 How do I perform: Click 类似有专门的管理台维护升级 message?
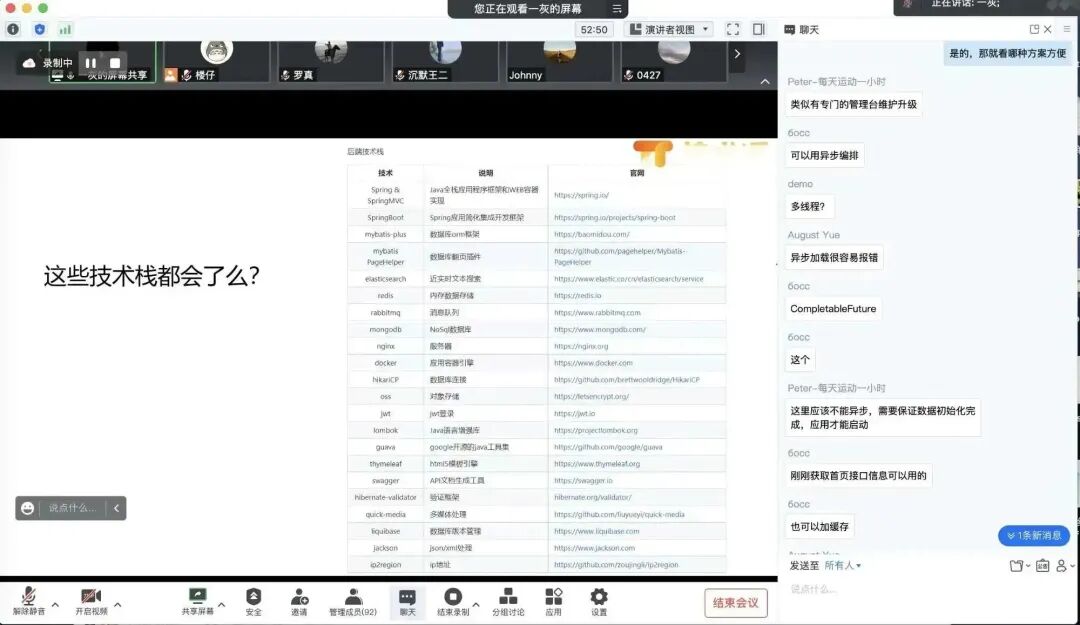click(853, 104)
